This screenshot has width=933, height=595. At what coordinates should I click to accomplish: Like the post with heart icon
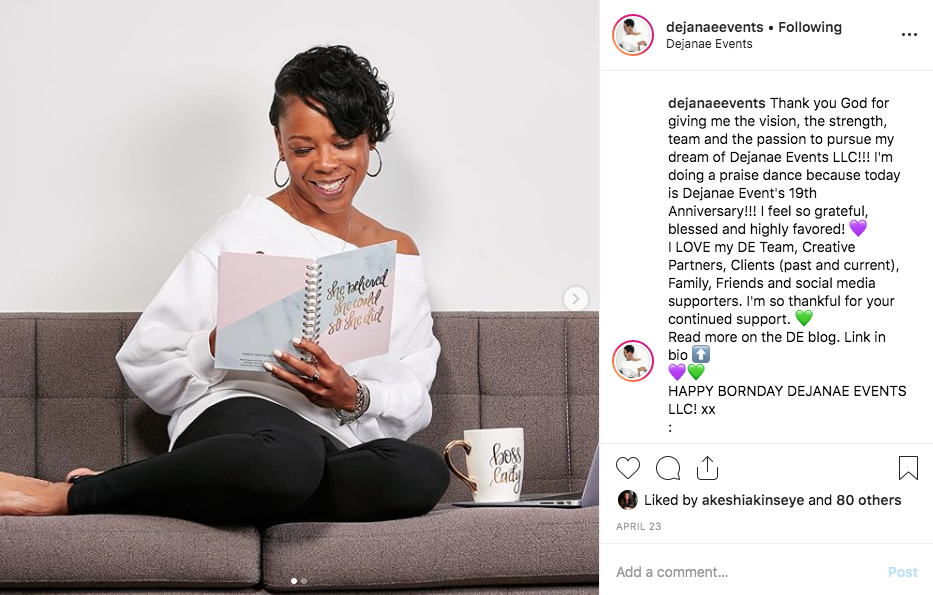[x=628, y=468]
